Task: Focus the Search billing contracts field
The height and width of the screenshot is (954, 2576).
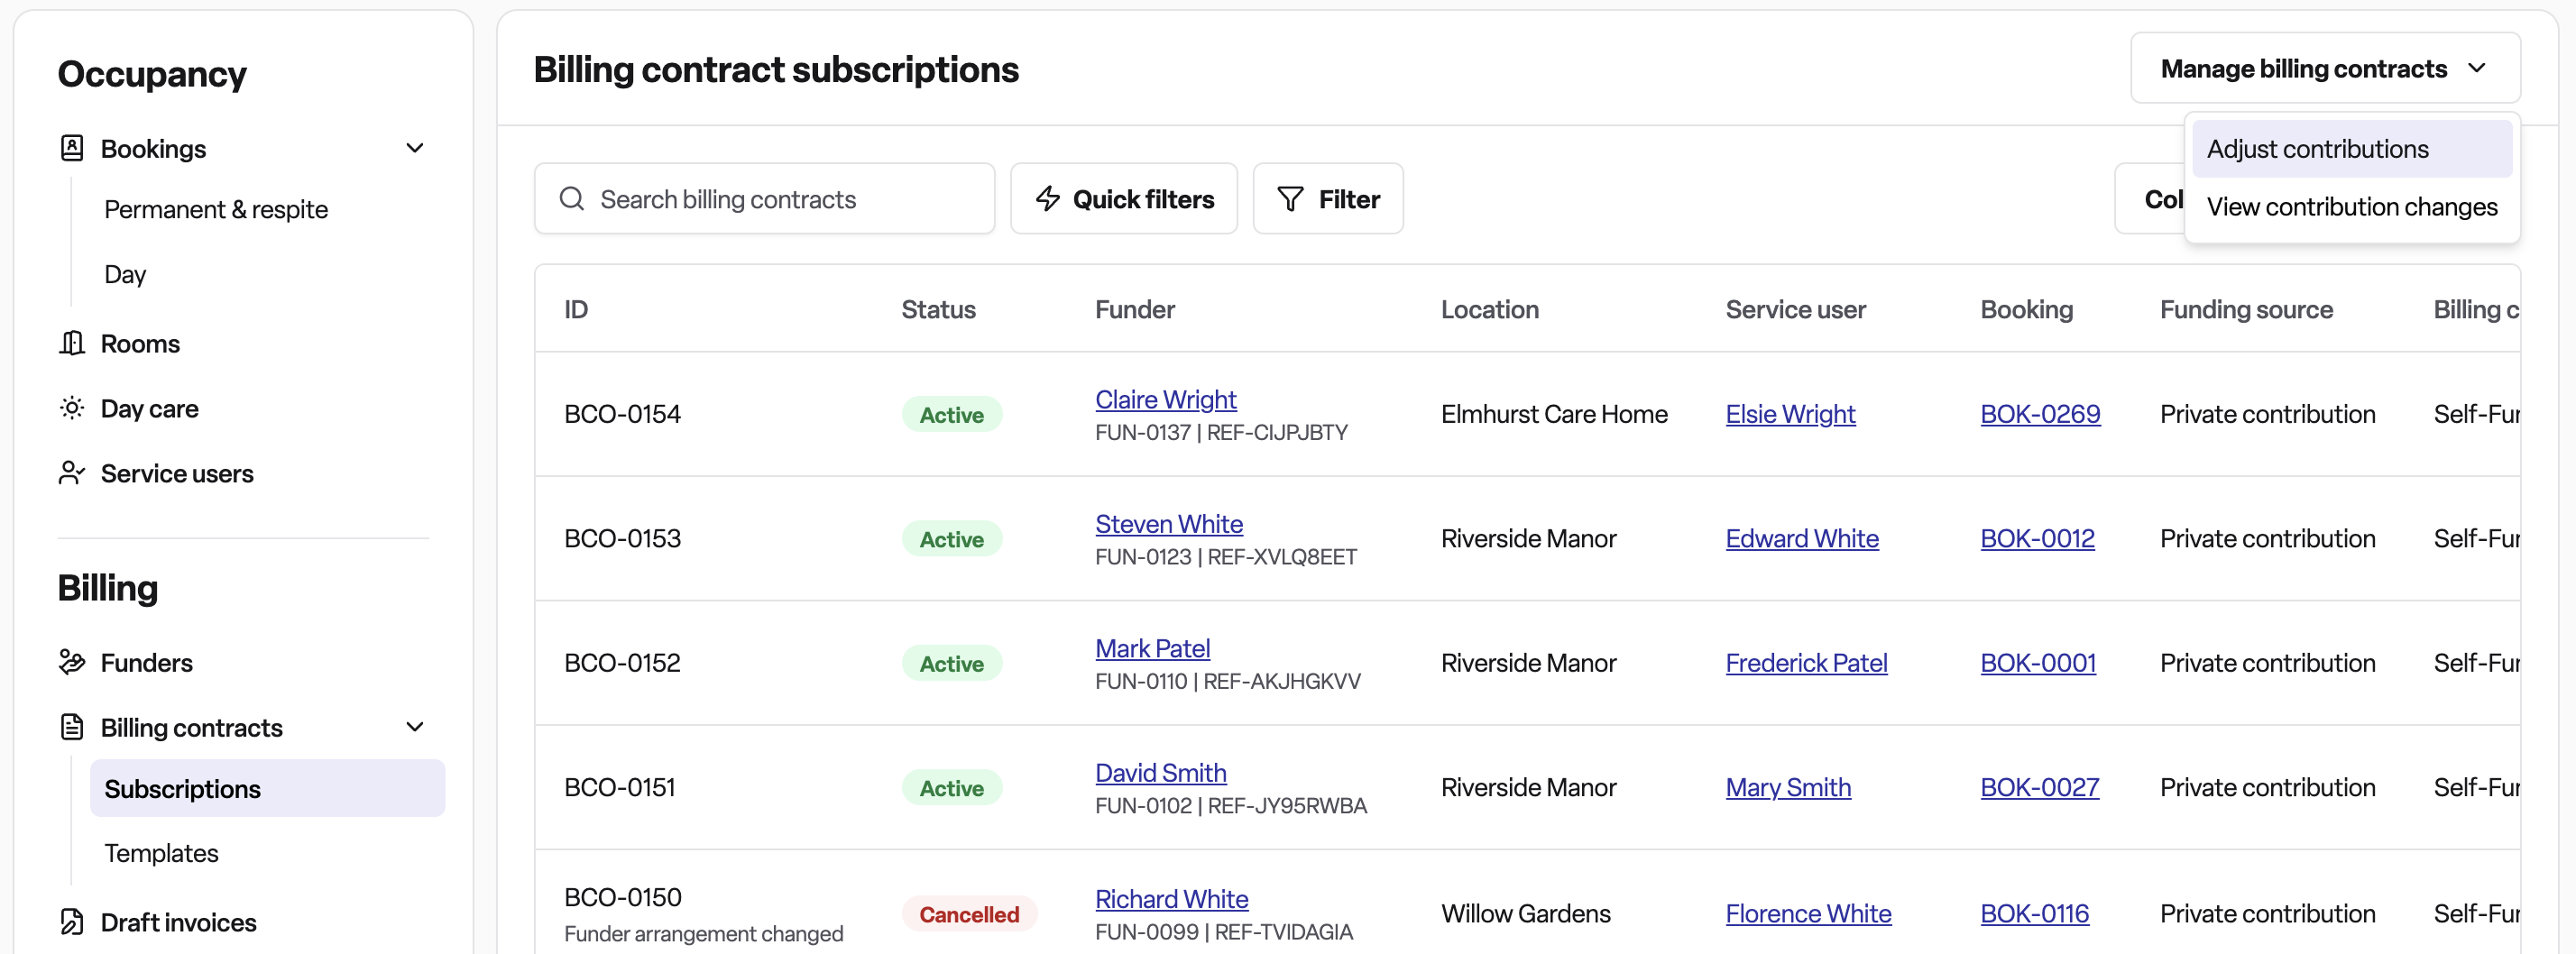Action: pos(764,199)
